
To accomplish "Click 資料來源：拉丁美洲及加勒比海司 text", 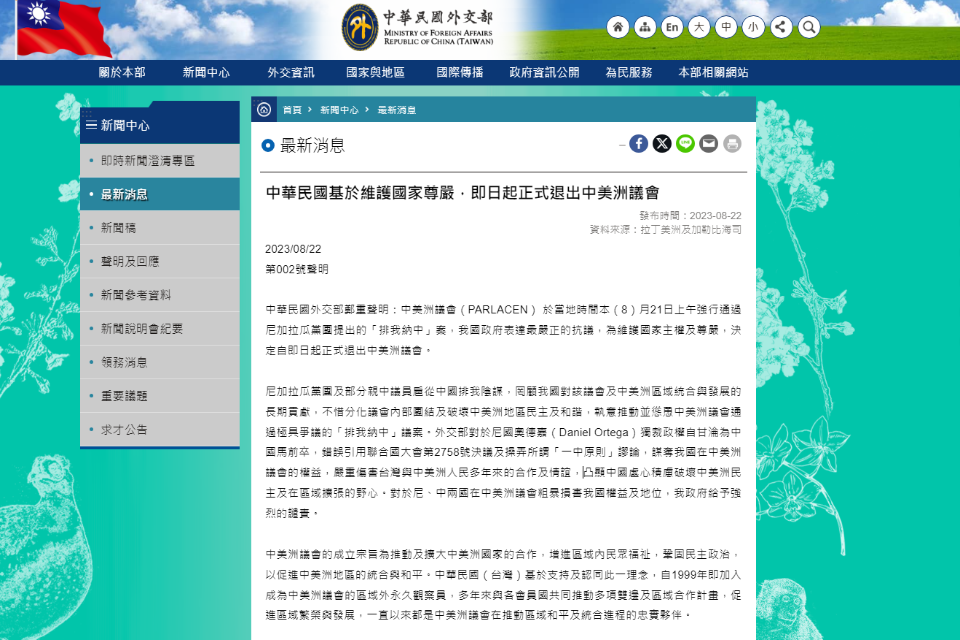I will (666, 230).
